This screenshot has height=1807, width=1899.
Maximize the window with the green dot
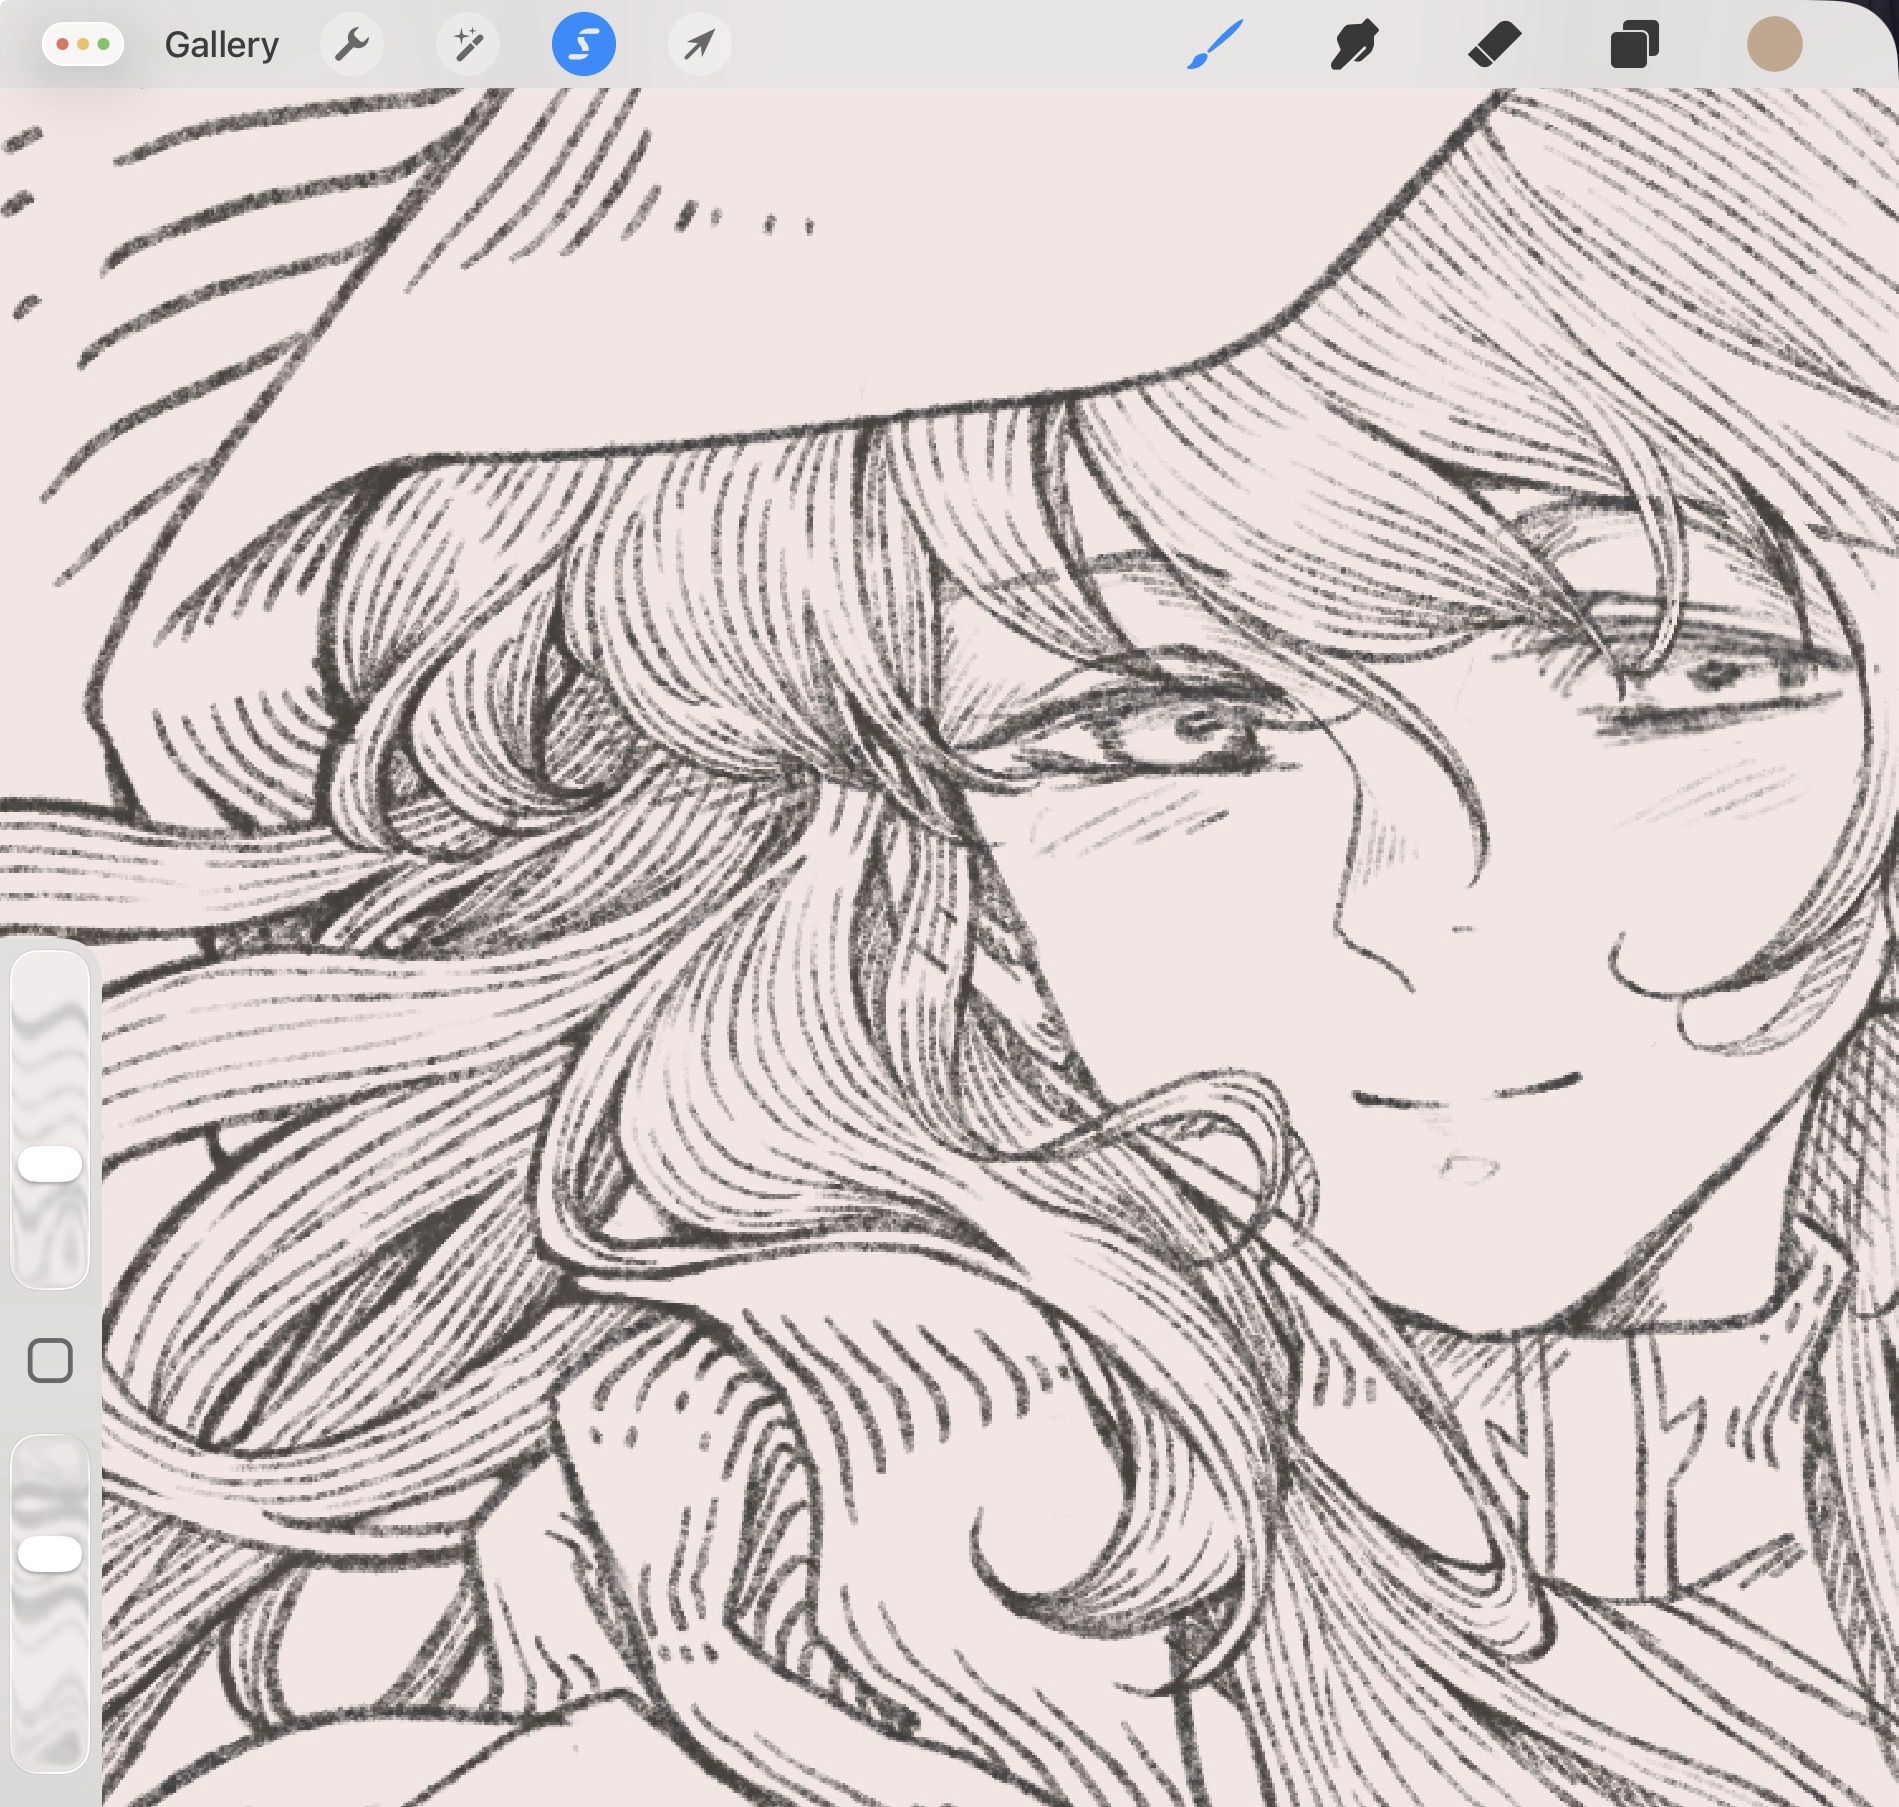tap(103, 45)
